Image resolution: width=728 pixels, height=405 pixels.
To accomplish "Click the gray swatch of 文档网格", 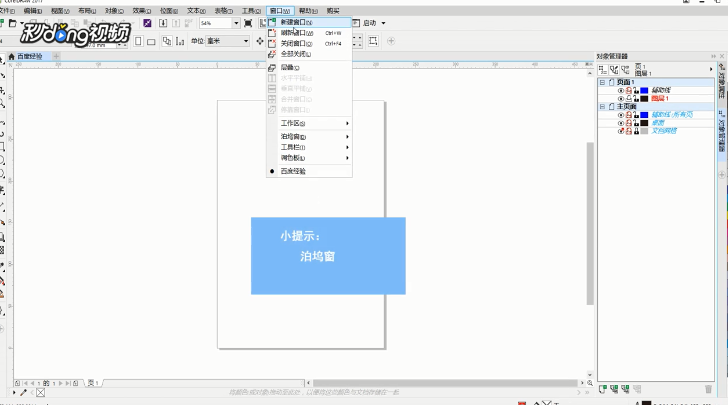I will (644, 131).
